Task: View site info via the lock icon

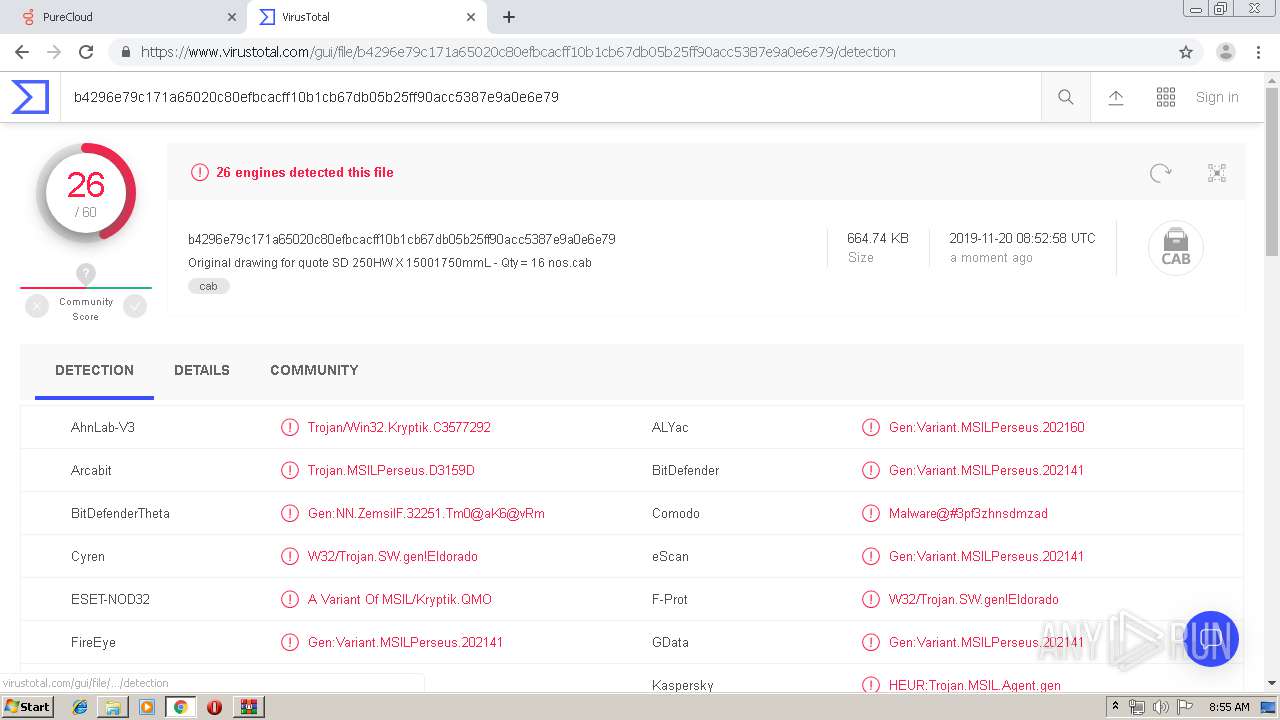Action: pyautogui.click(x=124, y=52)
